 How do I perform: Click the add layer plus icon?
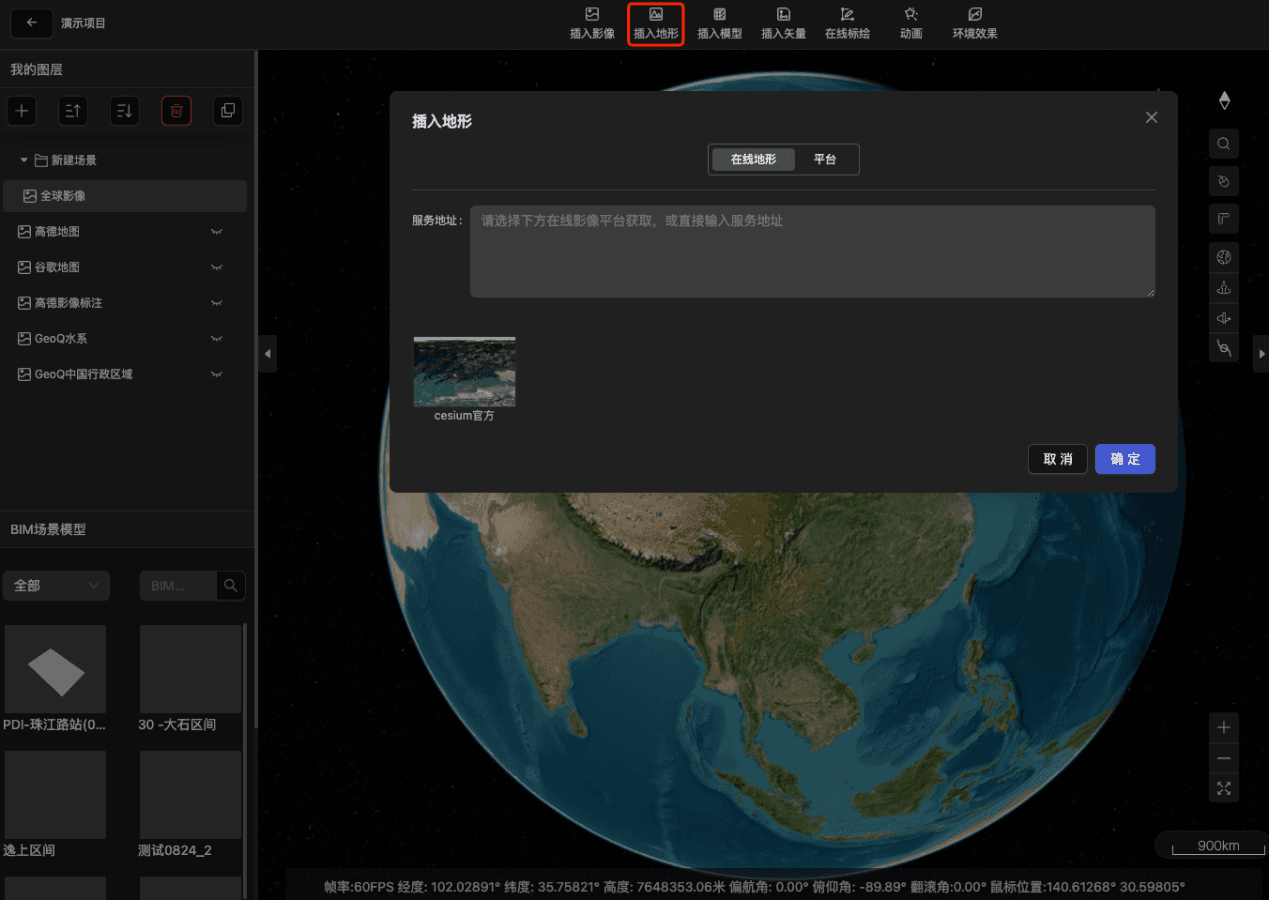click(22, 111)
